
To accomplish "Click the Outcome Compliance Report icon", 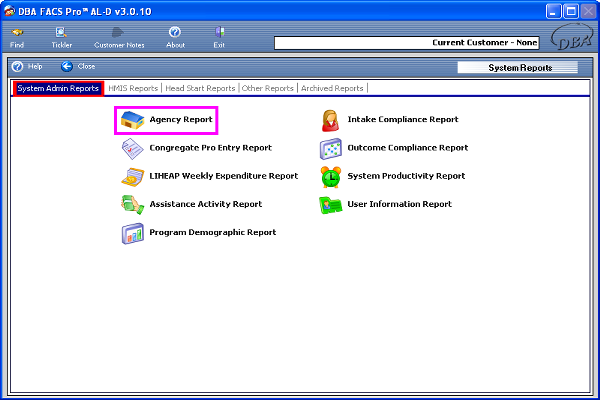I will [331, 148].
